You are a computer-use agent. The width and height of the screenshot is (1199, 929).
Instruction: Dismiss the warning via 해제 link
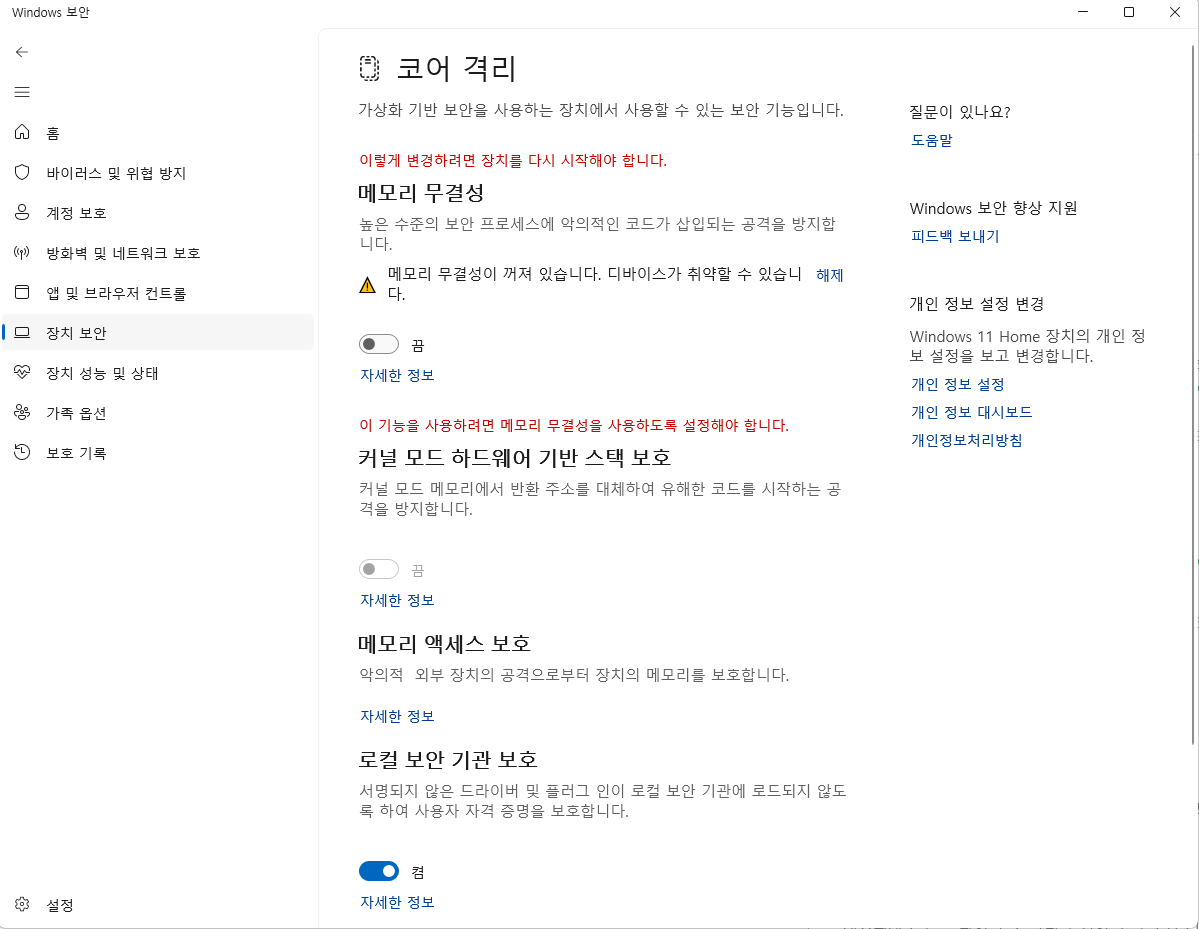[x=830, y=274]
